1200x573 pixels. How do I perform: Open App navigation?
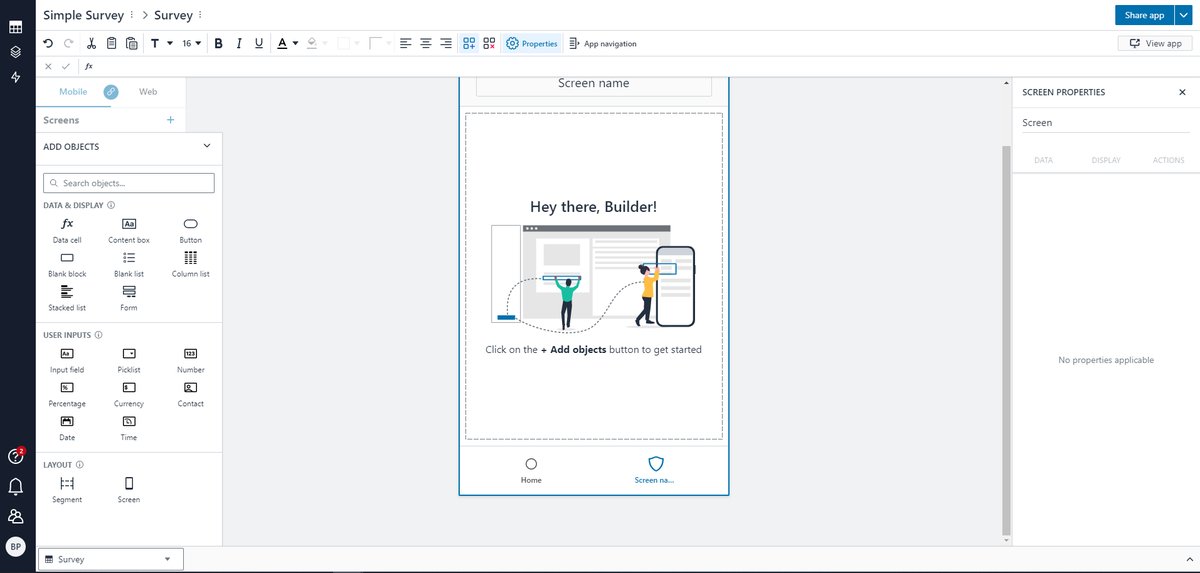pos(602,43)
